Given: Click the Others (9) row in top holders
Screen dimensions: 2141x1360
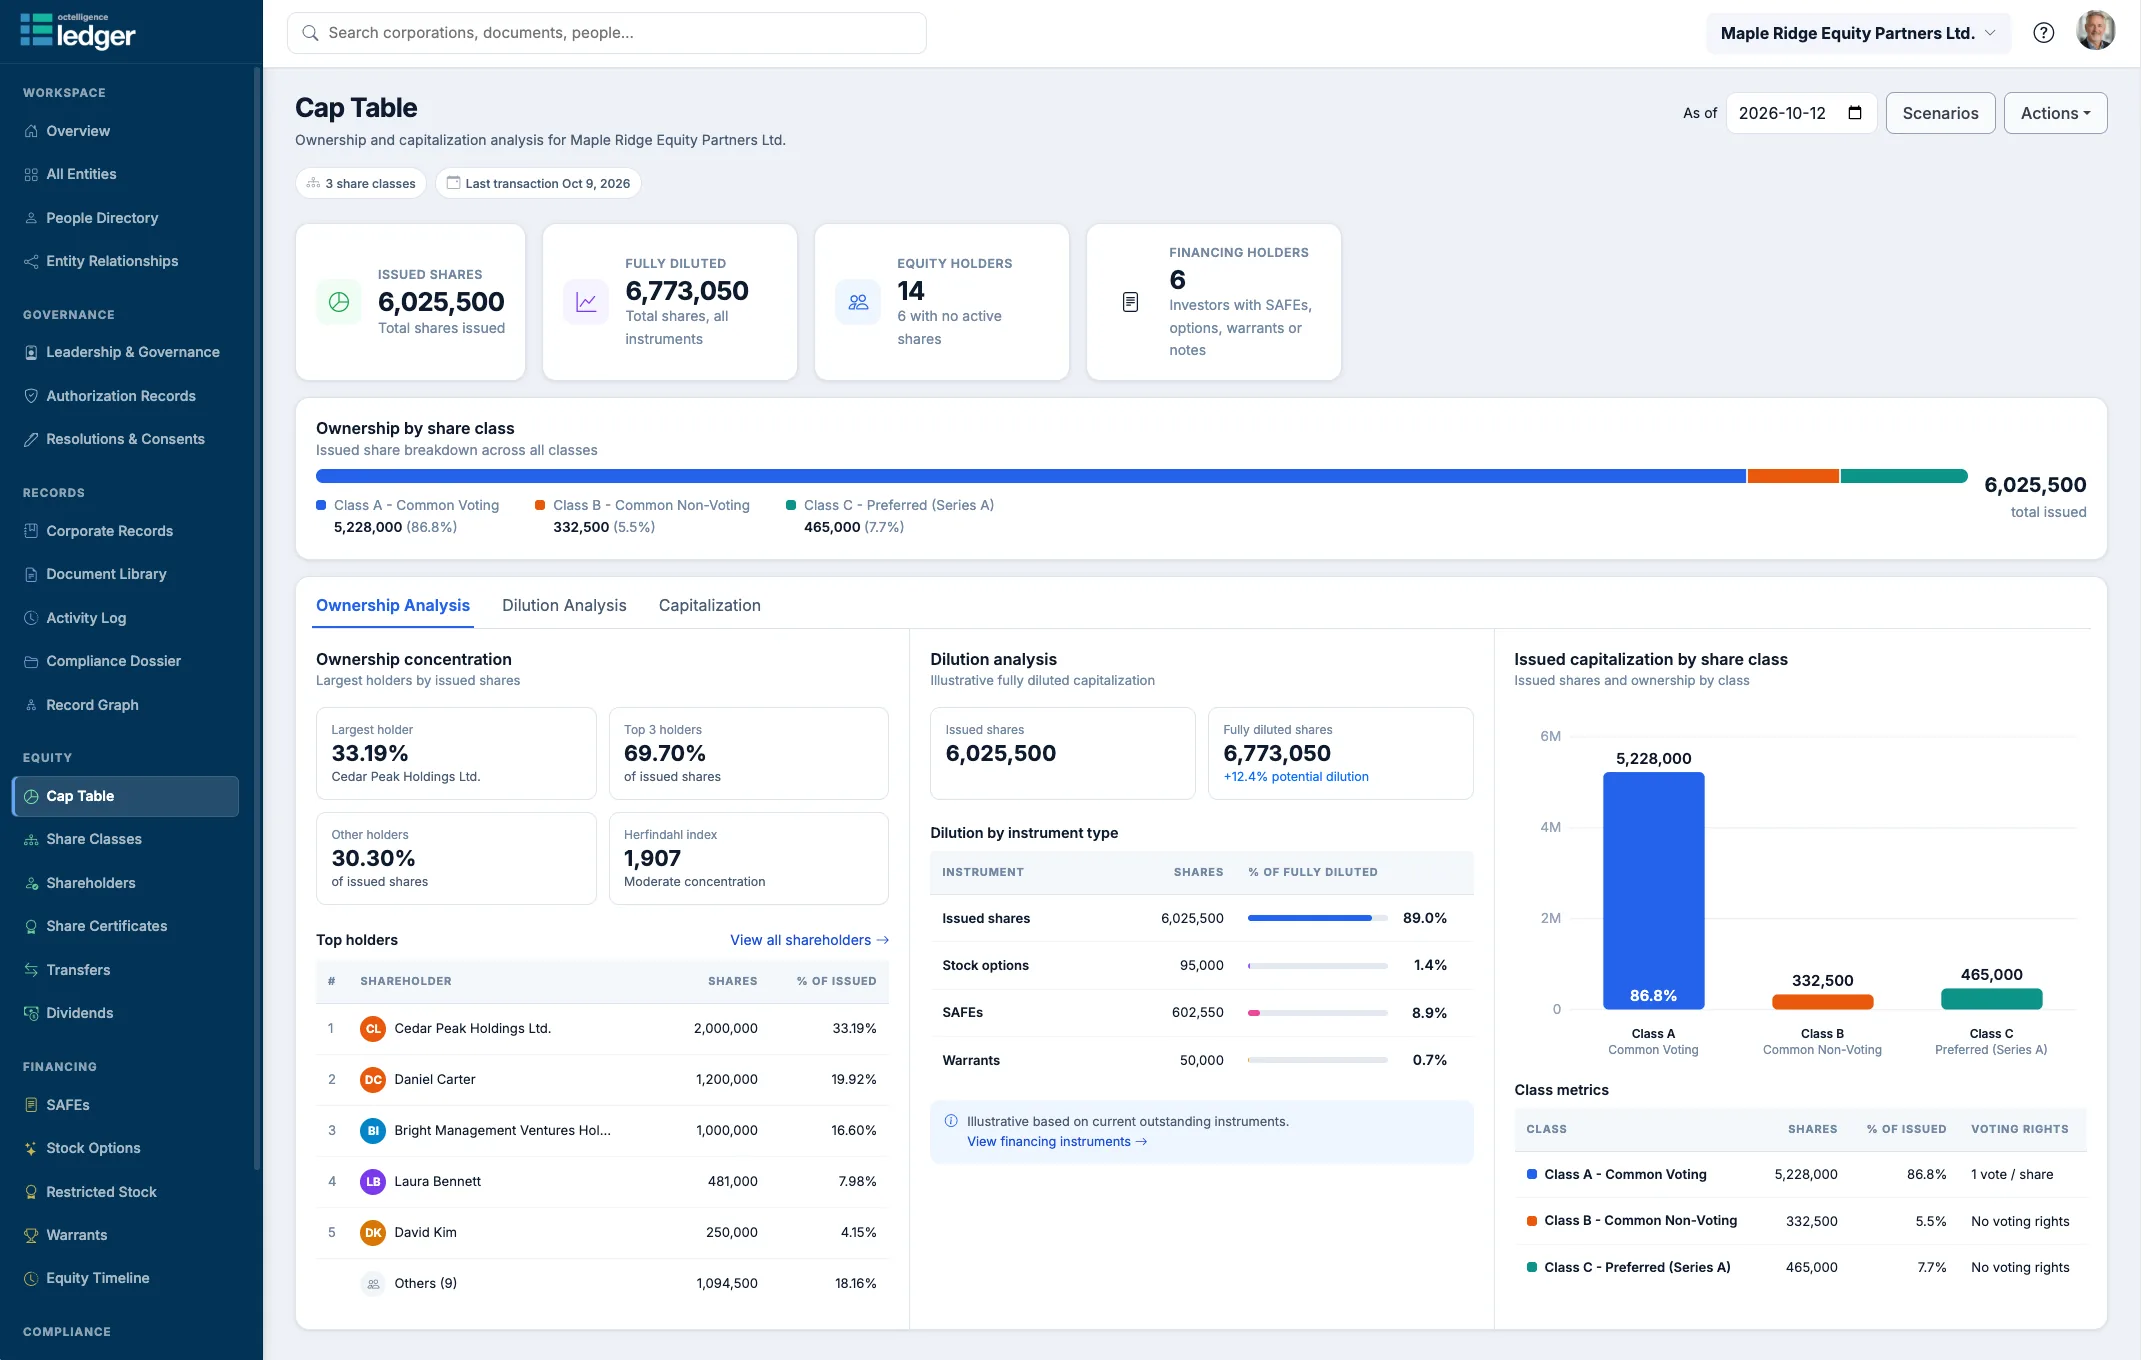Looking at the screenshot, I should pos(602,1283).
